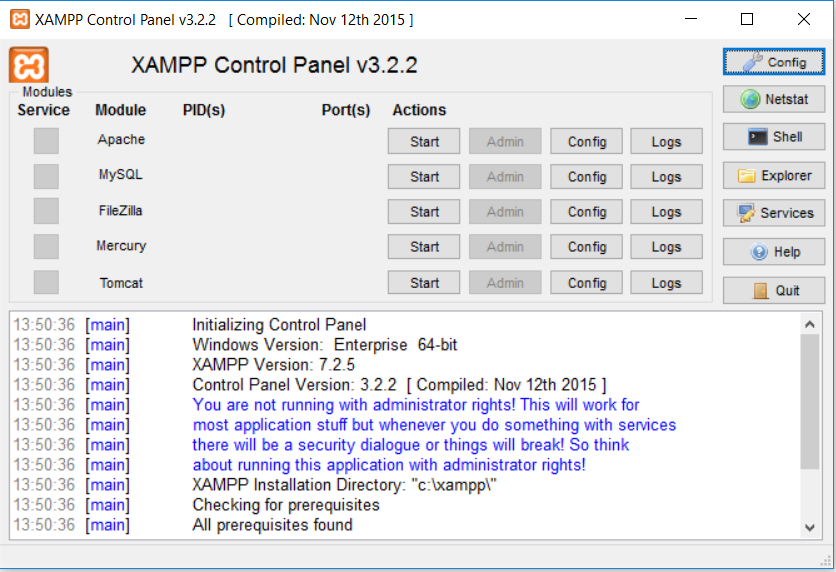
Task: Toggle the Apache service checkbox
Action: pos(46,141)
